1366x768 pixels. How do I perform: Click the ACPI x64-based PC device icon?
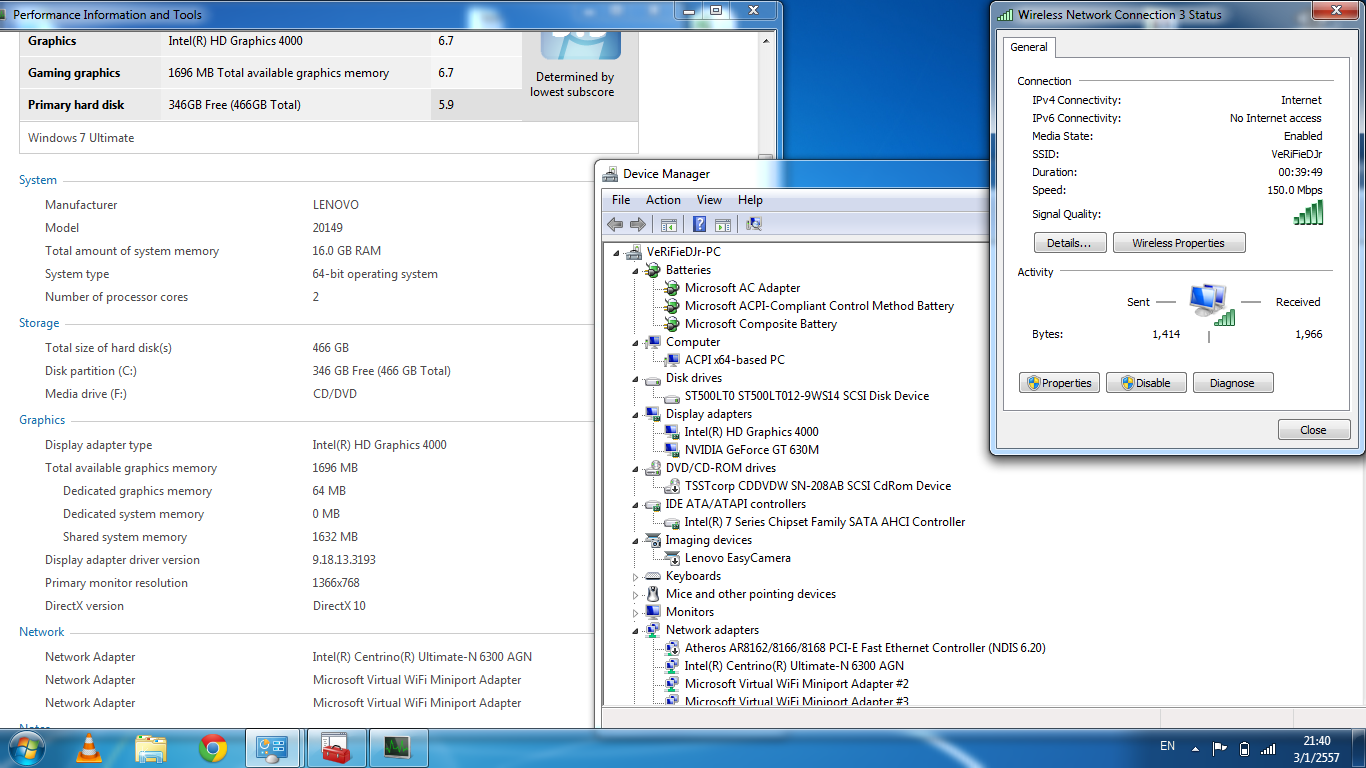click(672, 360)
